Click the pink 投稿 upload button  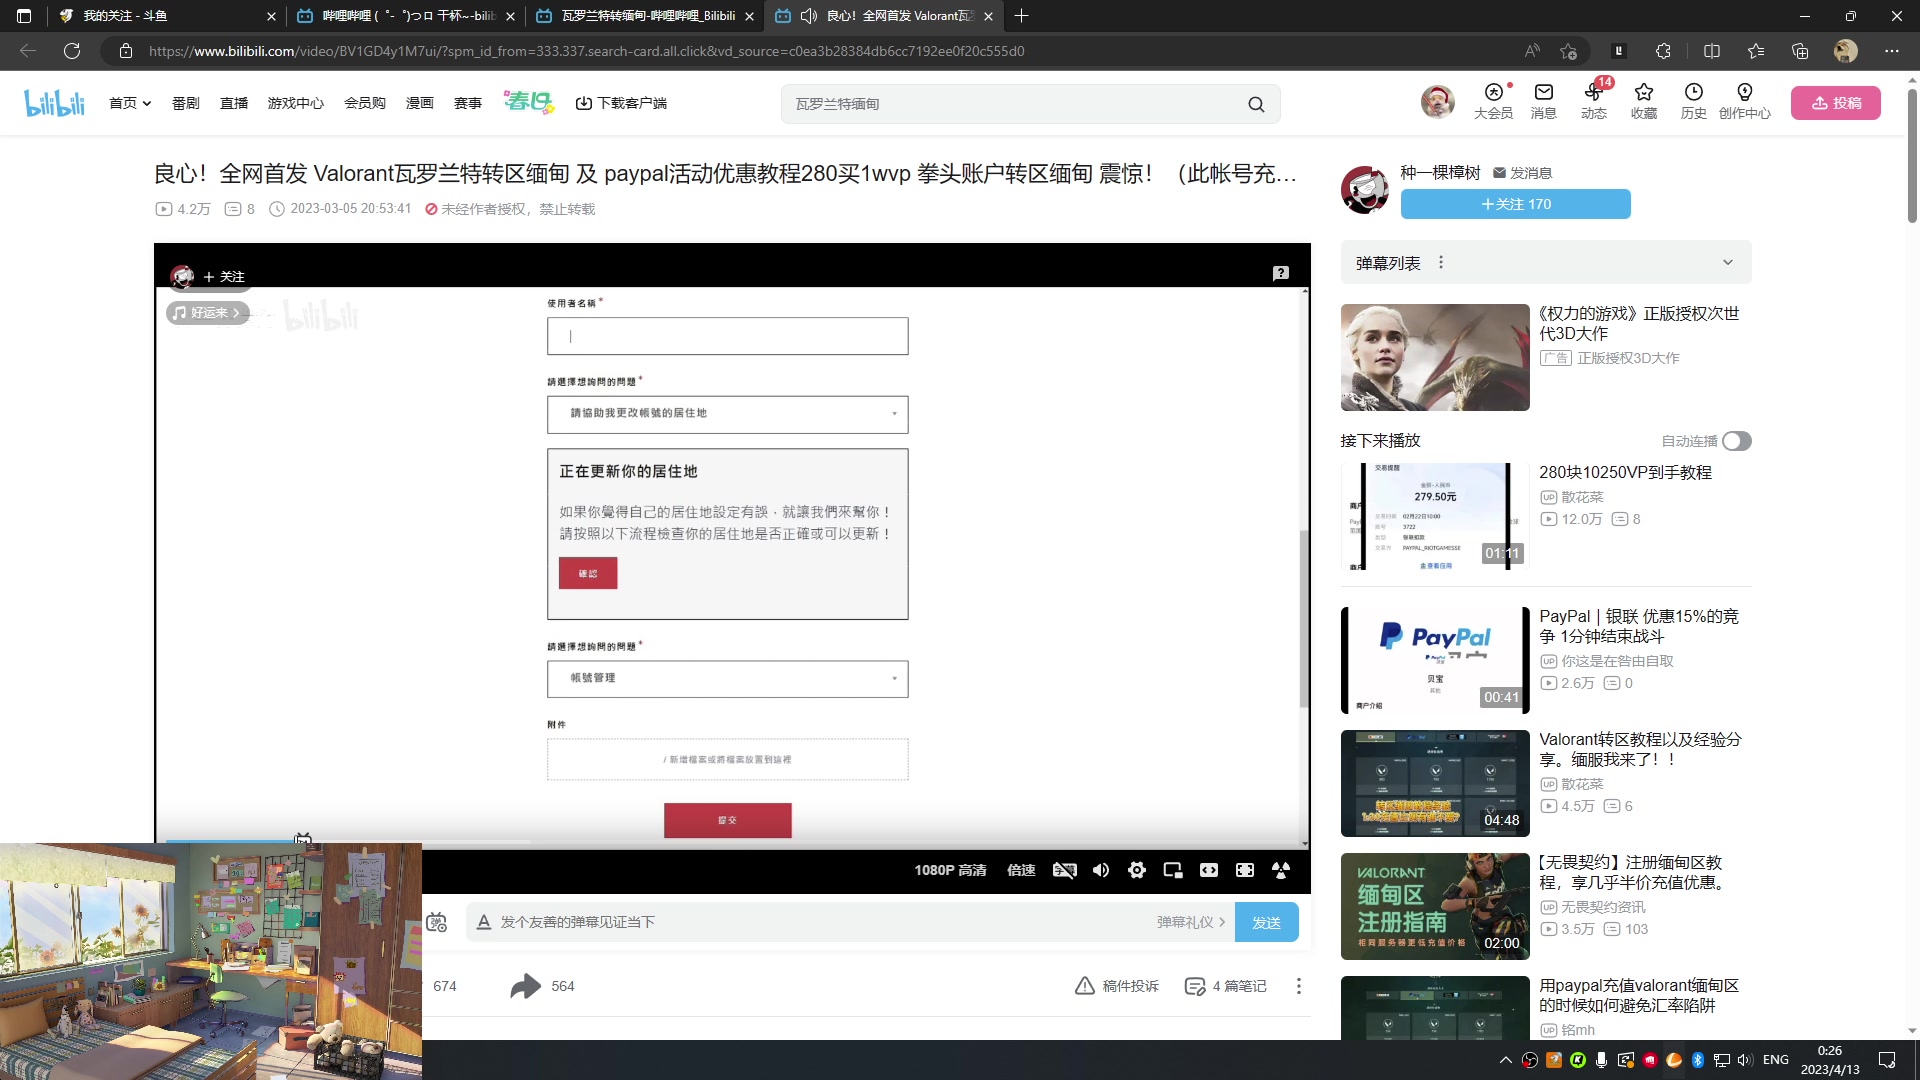[x=1836, y=103]
